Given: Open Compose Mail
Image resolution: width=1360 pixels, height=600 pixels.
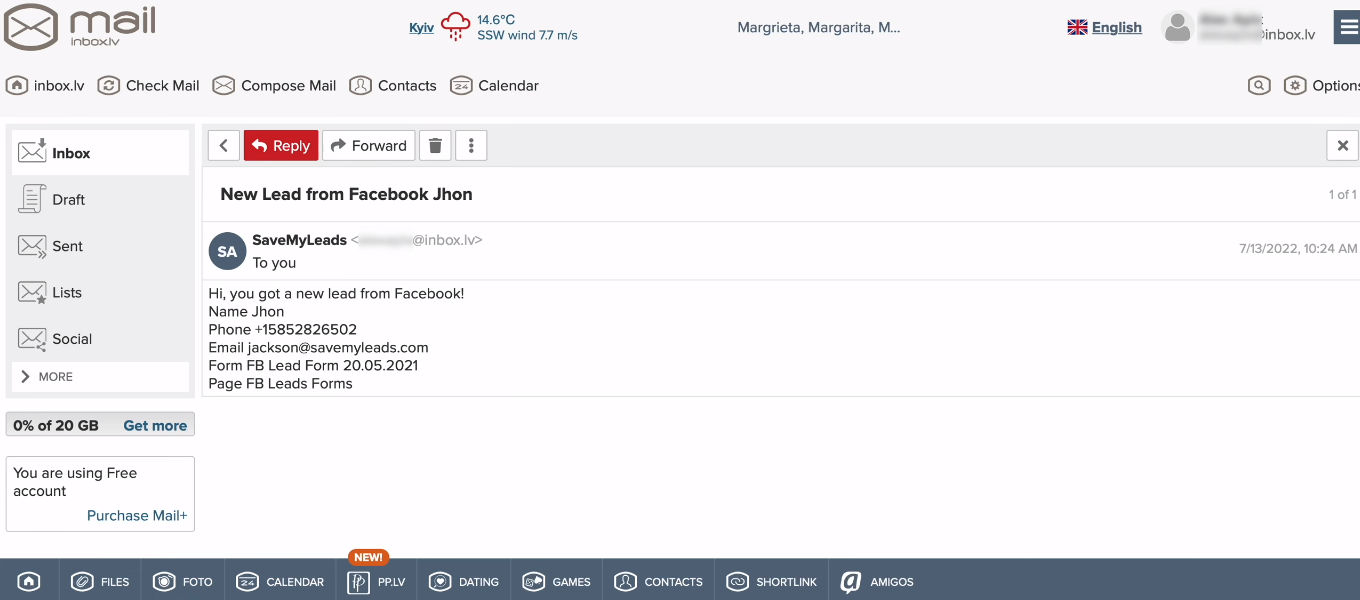Looking at the screenshot, I should click(x=275, y=86).
